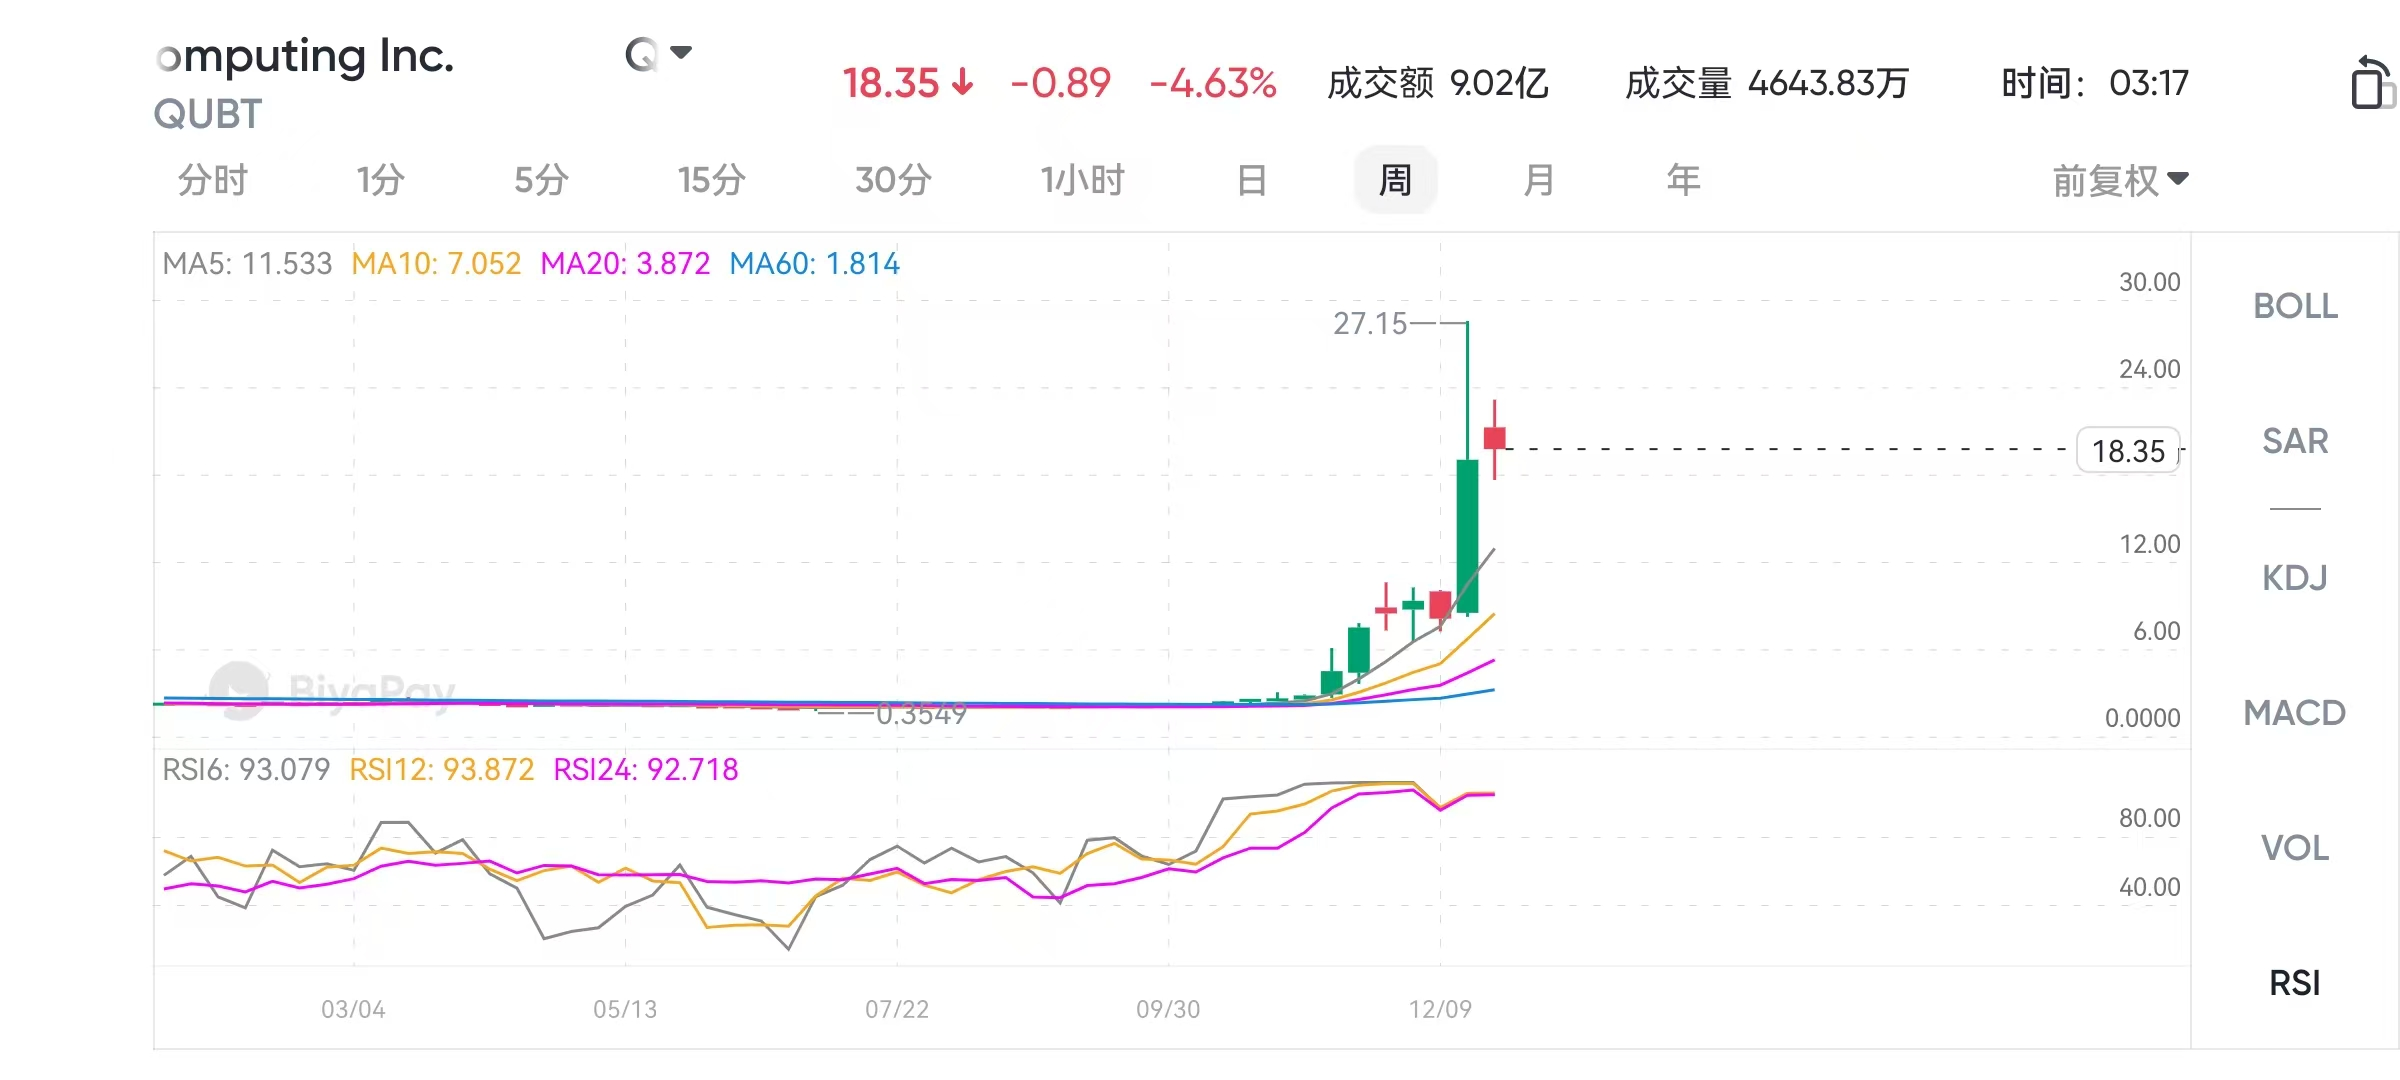
Task: Select the 1分 interval tab
Action: point(380,180)
